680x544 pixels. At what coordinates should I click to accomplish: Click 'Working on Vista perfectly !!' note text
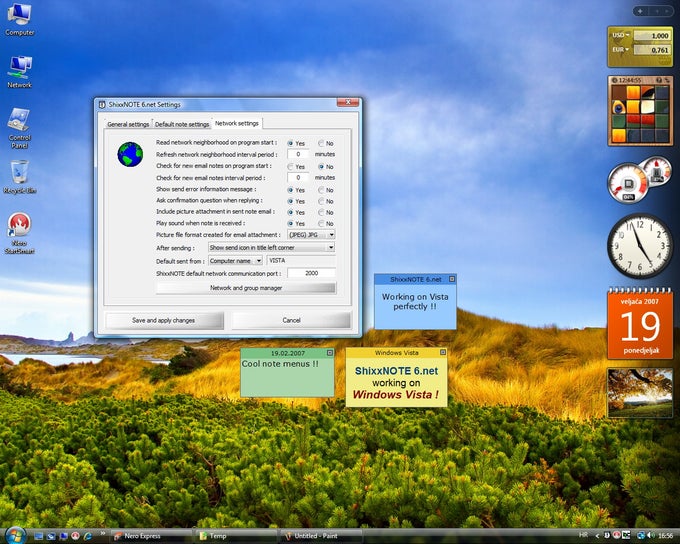coord(415,301)
